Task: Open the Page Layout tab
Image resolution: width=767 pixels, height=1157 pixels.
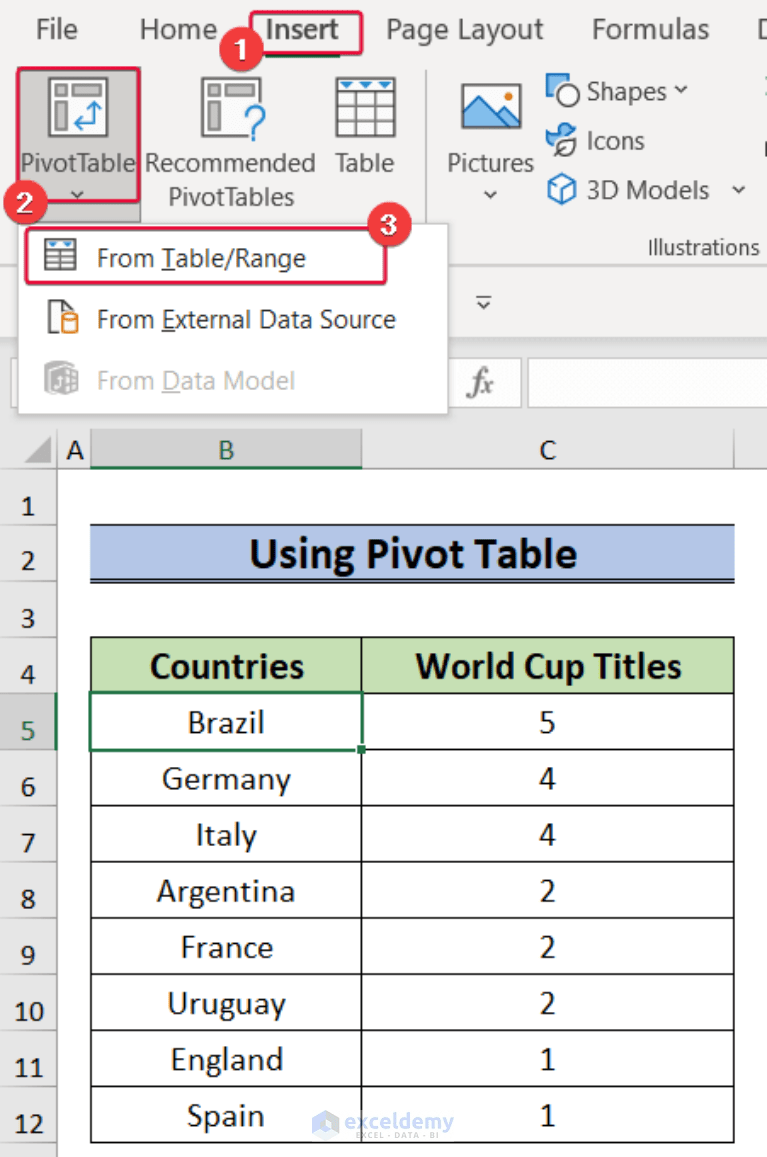Action: point(464,30)
